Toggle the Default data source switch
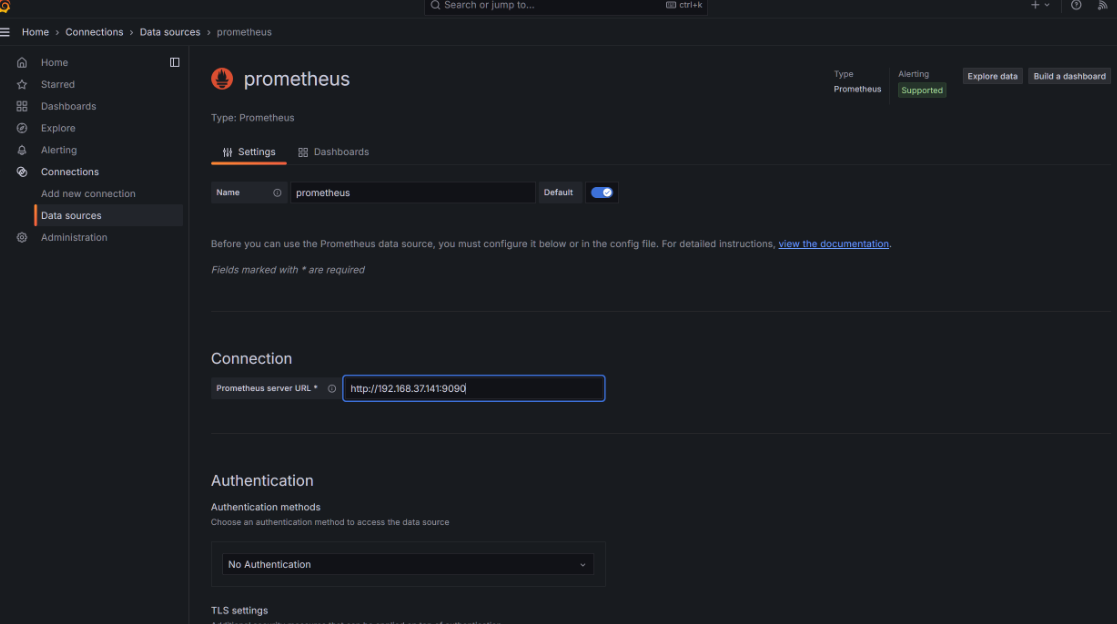Viewport: 1117px width, 624px height. (x=602, y=192)
